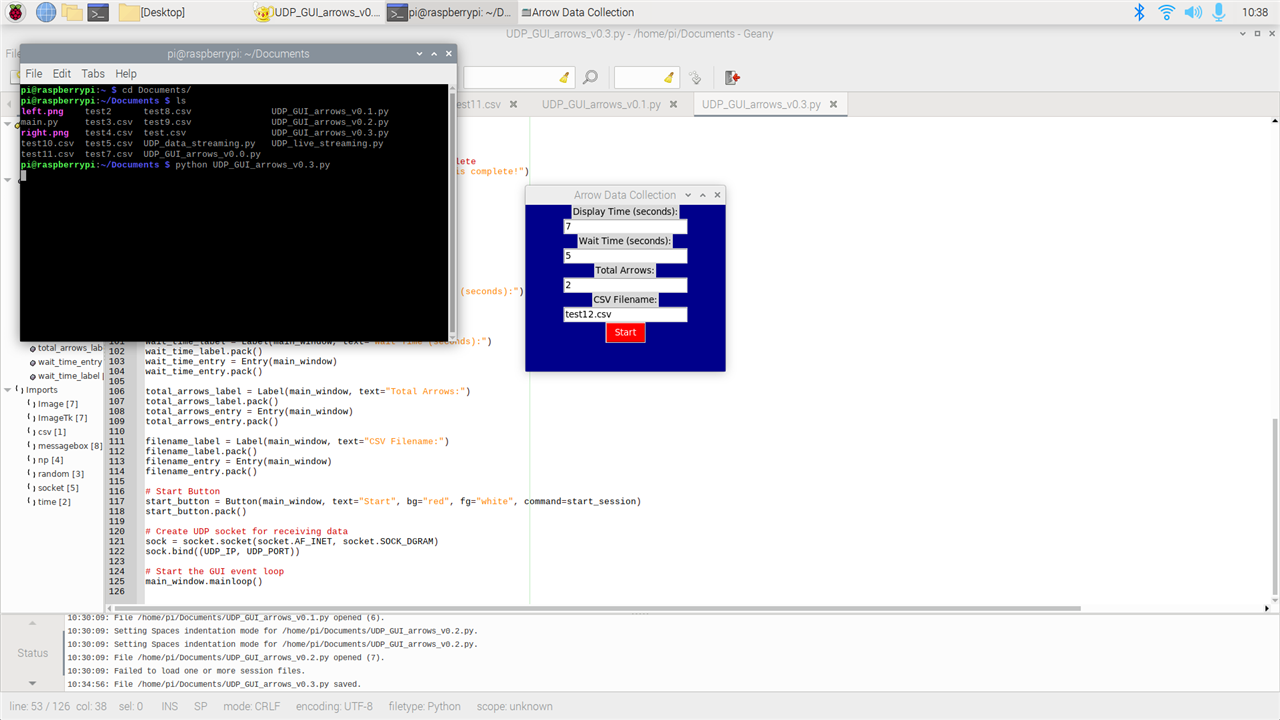Click the CSV Filename entry field

coord(625,314)
